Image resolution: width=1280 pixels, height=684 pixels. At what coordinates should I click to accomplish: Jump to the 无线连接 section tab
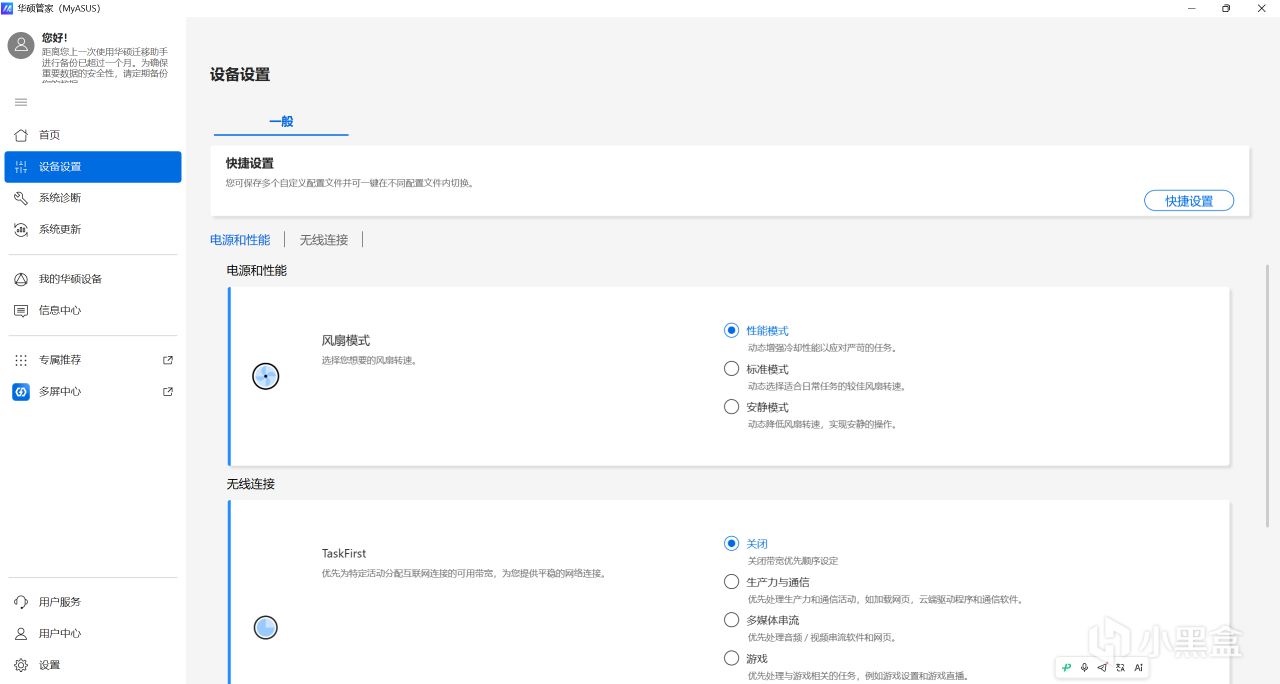324,240
